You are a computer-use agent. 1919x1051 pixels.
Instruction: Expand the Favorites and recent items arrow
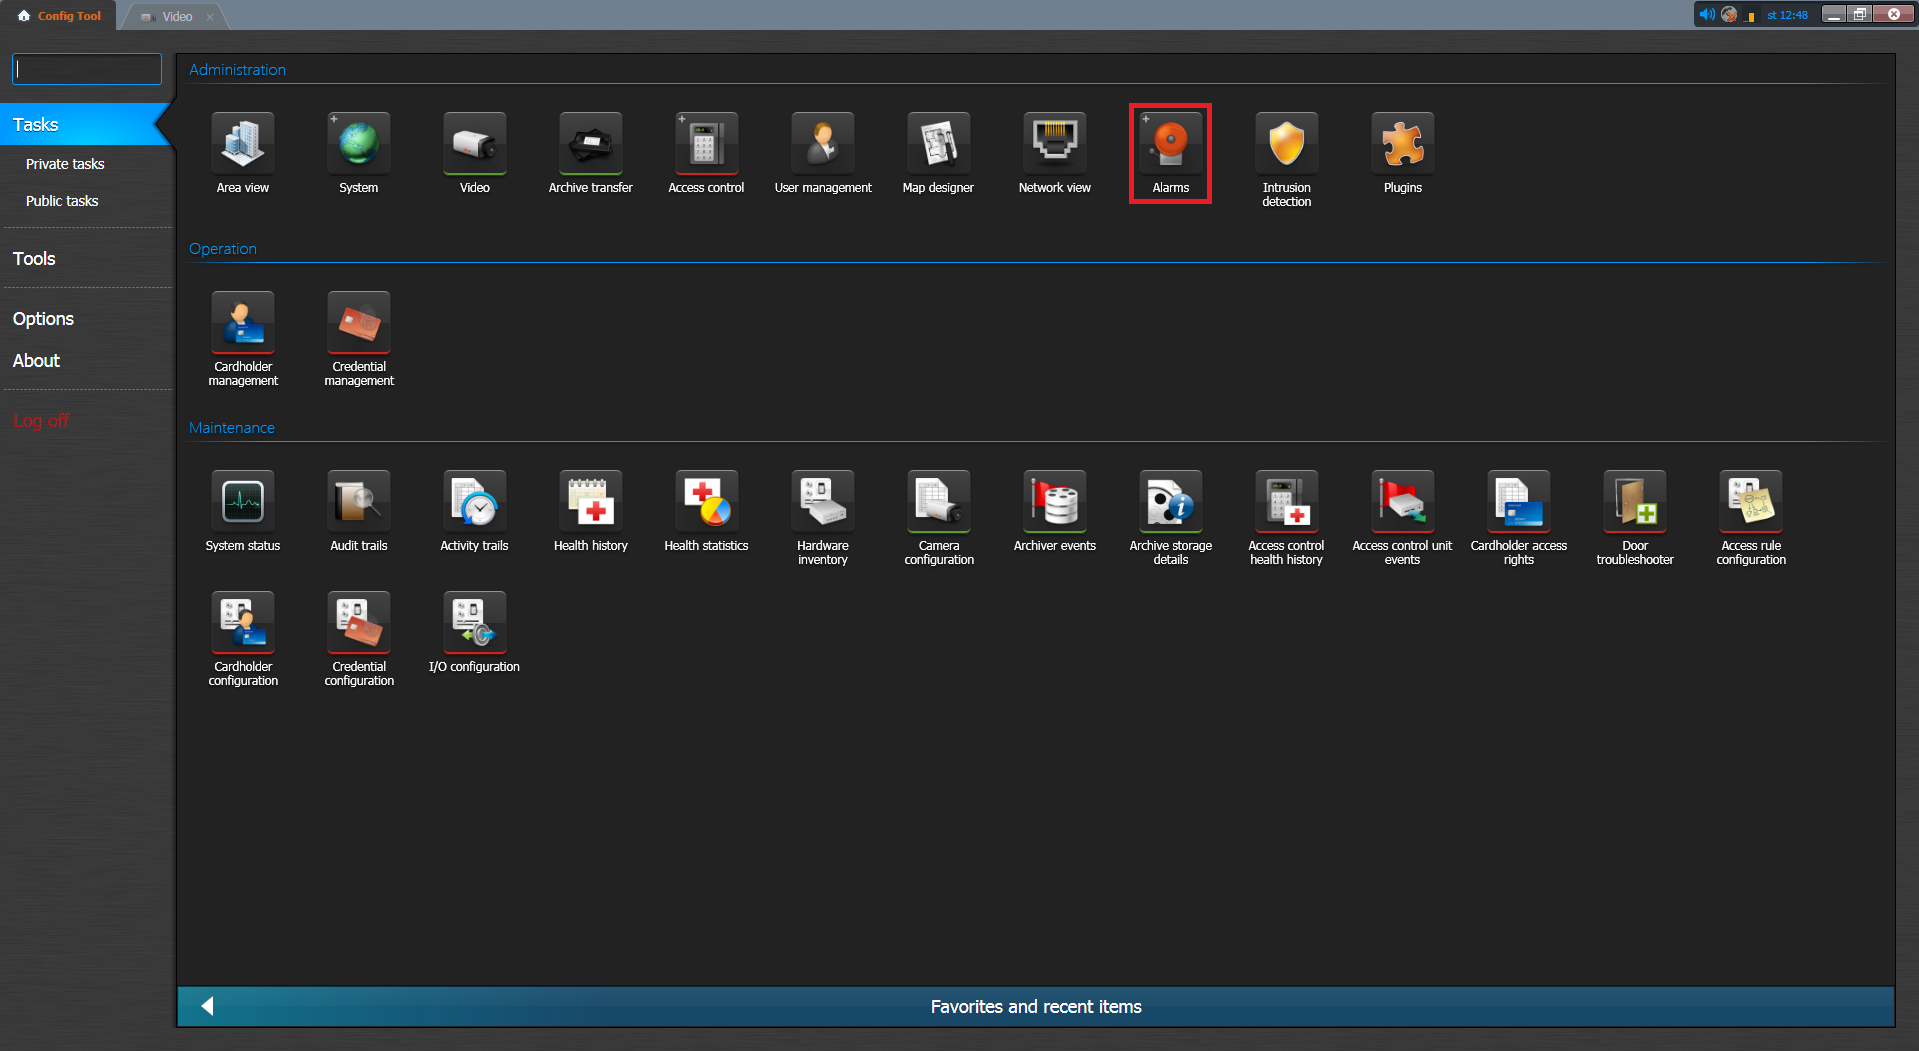(207, 1006)
